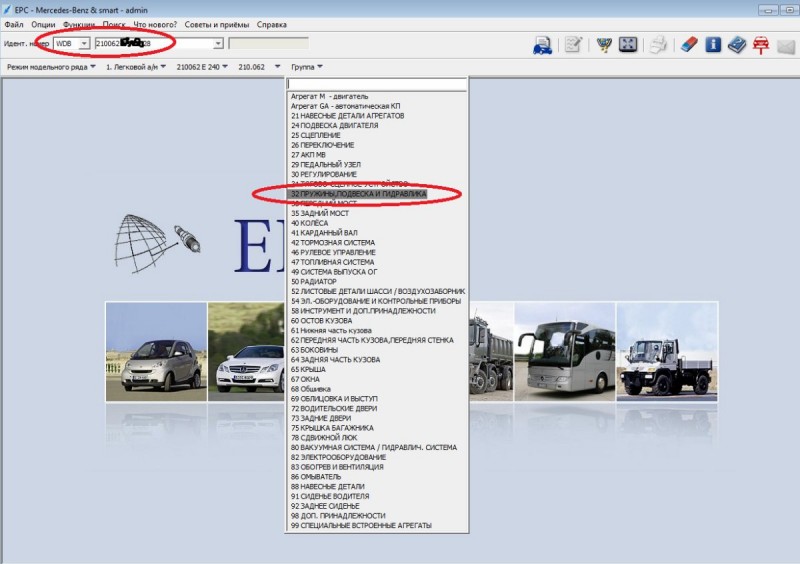Expand the identification number history dropdown arrow
The width and height of the screenshot is (800, 564).
coord(218,44)
